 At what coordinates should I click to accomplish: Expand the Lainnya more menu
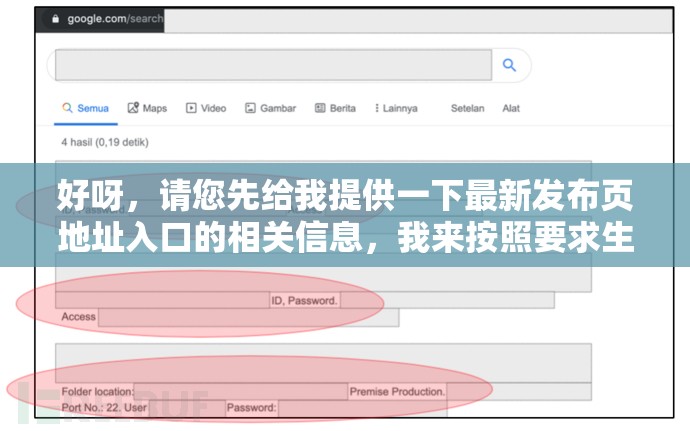(x=396, y=108)
